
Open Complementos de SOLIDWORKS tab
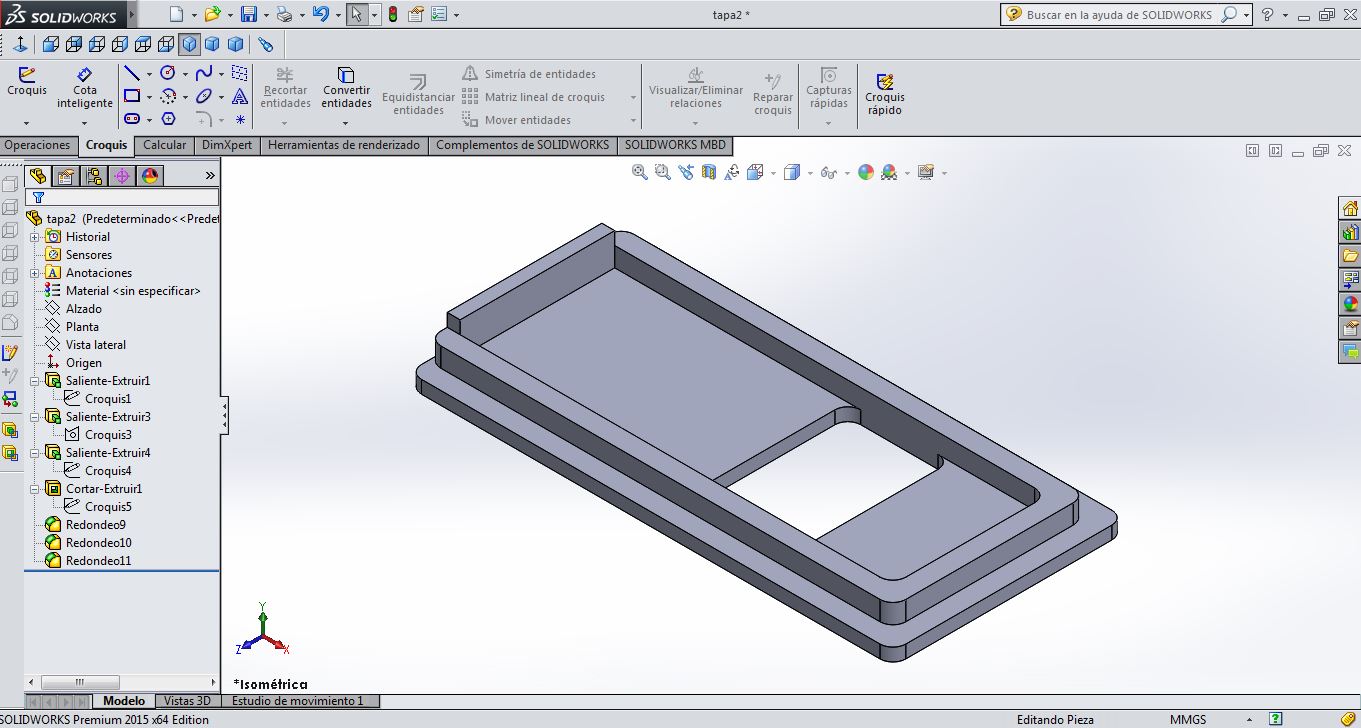point(522,145)
